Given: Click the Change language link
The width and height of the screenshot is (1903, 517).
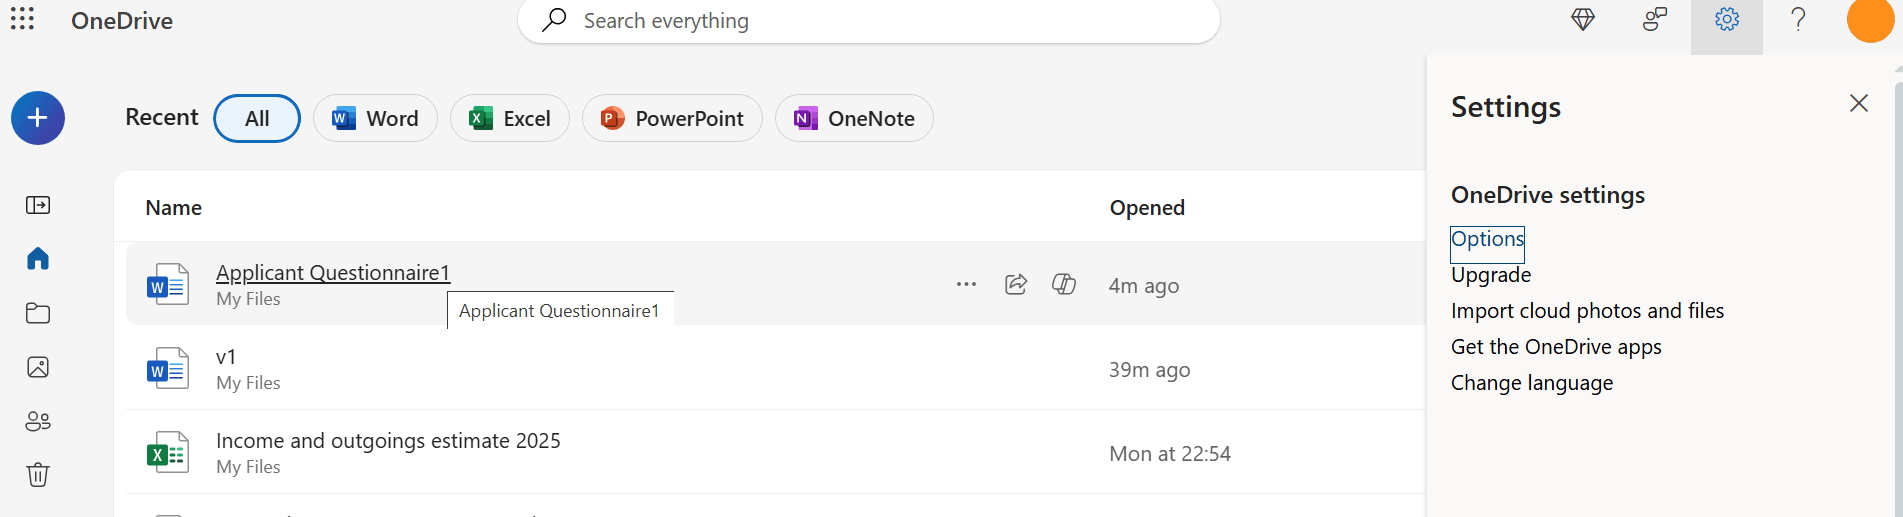Looking at the screenshot, I should (x=1531, y=383).
